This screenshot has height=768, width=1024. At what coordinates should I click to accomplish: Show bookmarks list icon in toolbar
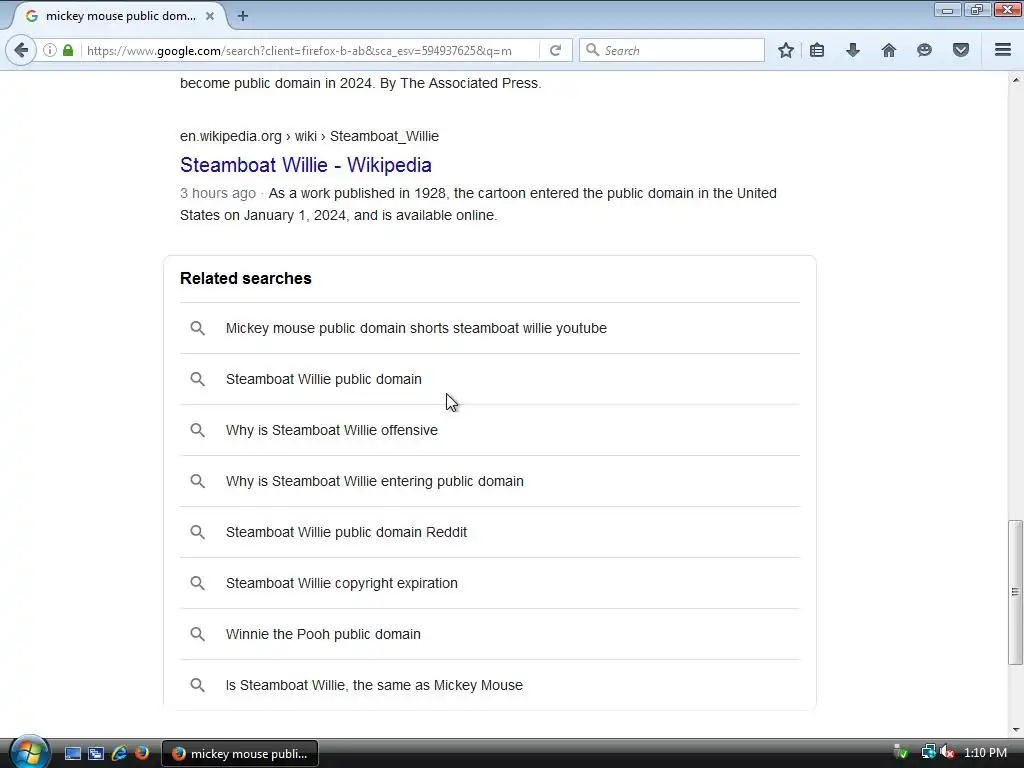[x=817, y=50]
